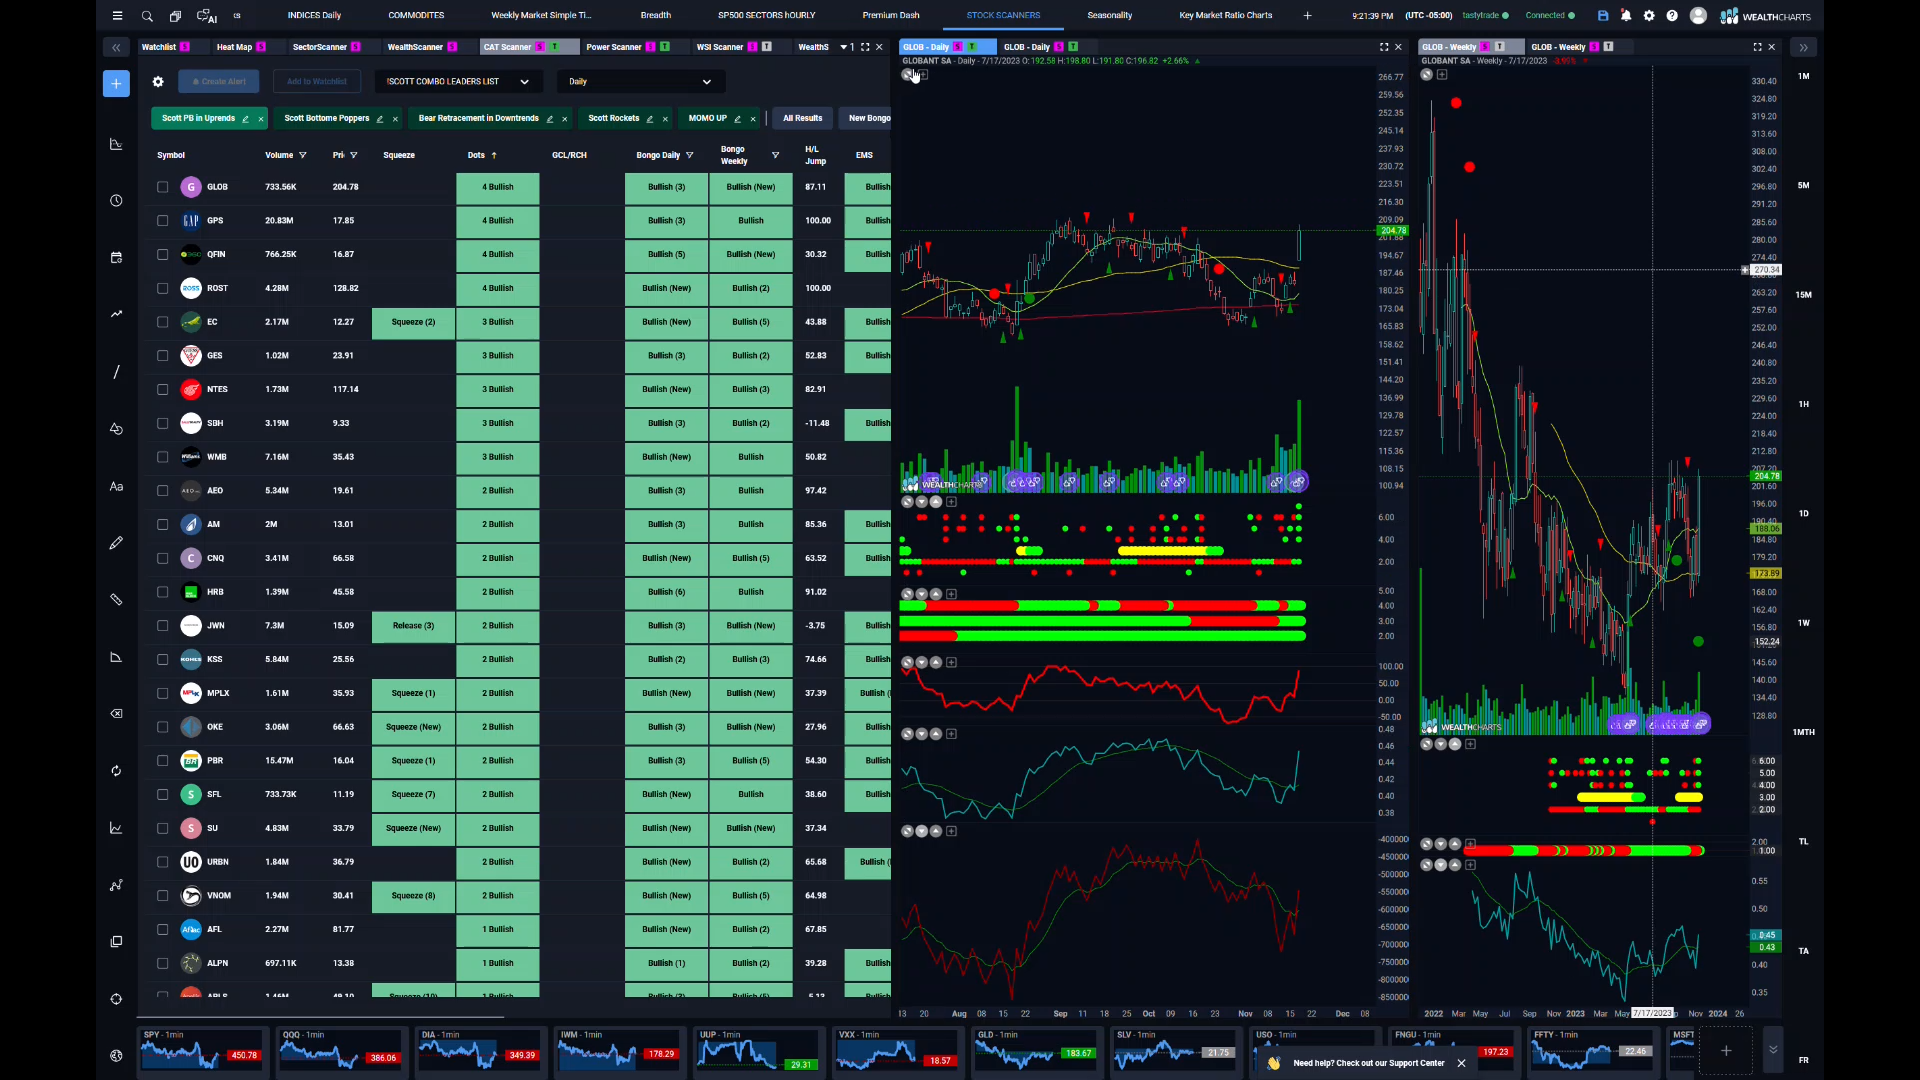
Task: Select the pencil drawing tool
Action: click(116, 543)
